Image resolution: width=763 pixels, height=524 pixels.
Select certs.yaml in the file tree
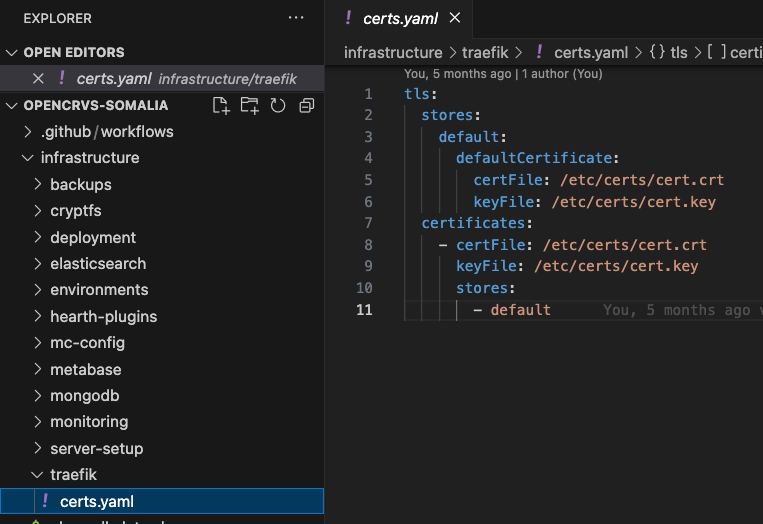pos(96,501)
